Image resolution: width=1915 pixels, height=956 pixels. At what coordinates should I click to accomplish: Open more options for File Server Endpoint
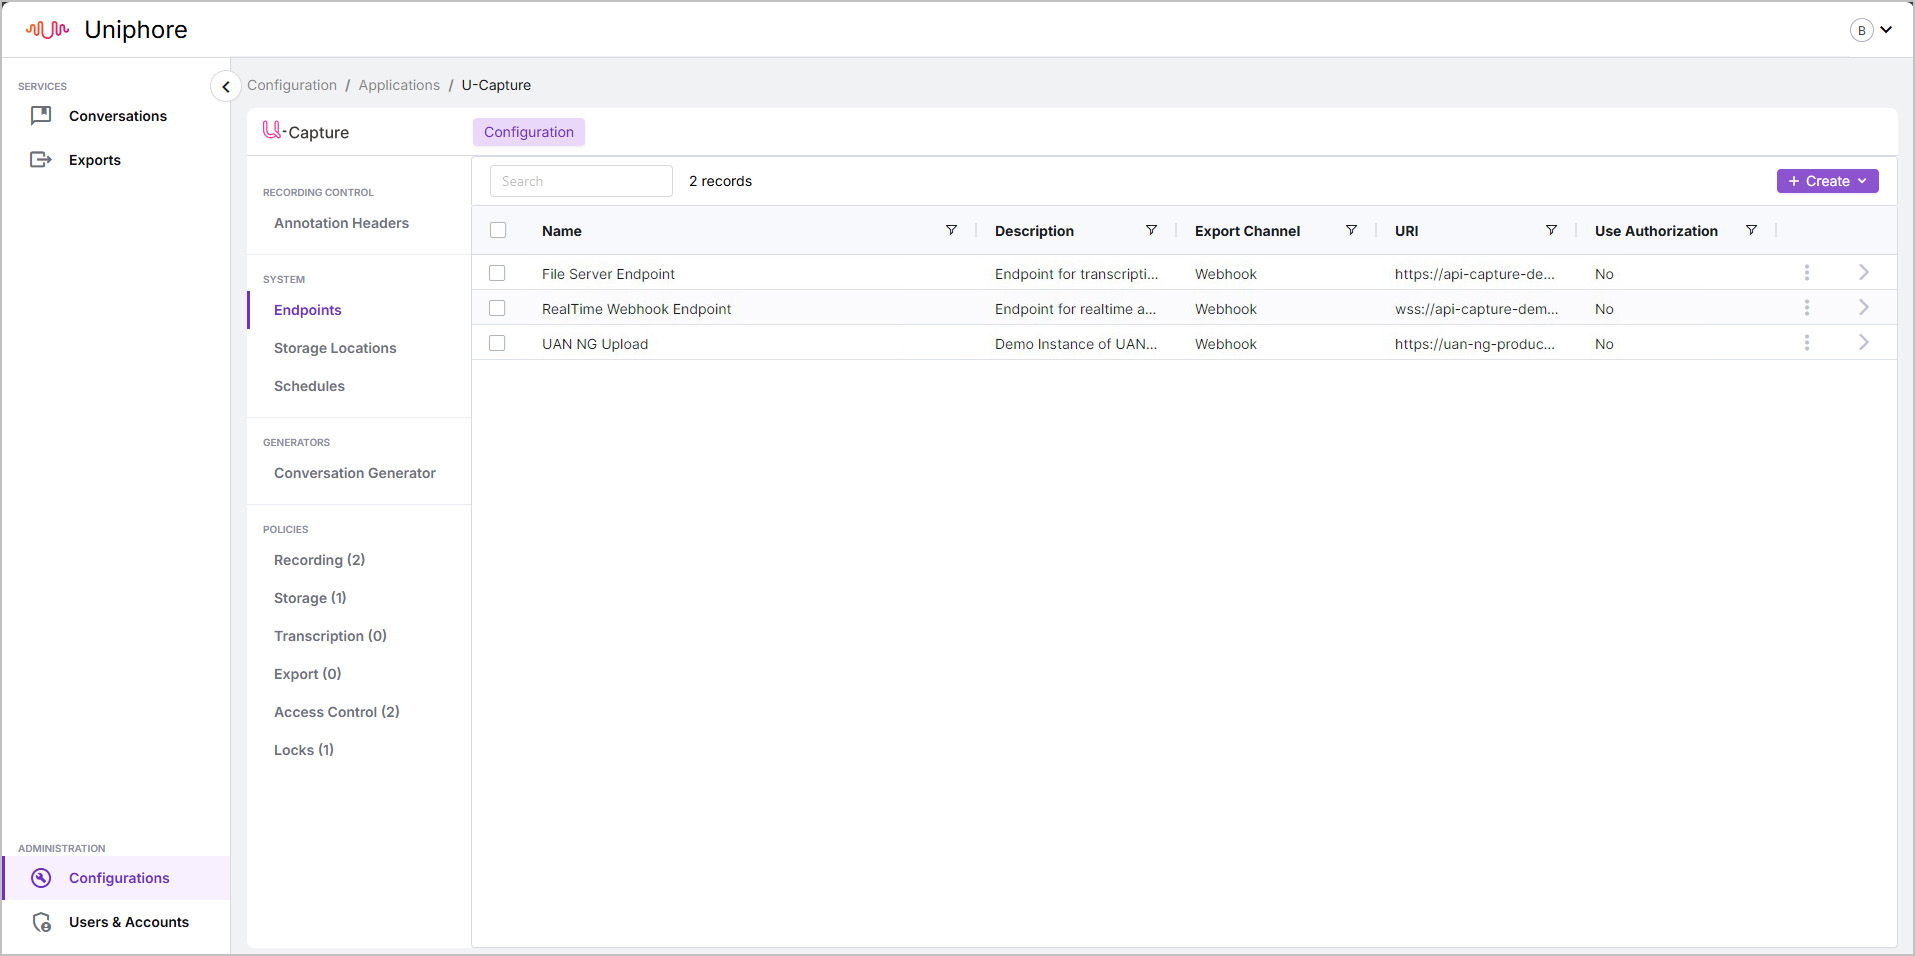1807,273
